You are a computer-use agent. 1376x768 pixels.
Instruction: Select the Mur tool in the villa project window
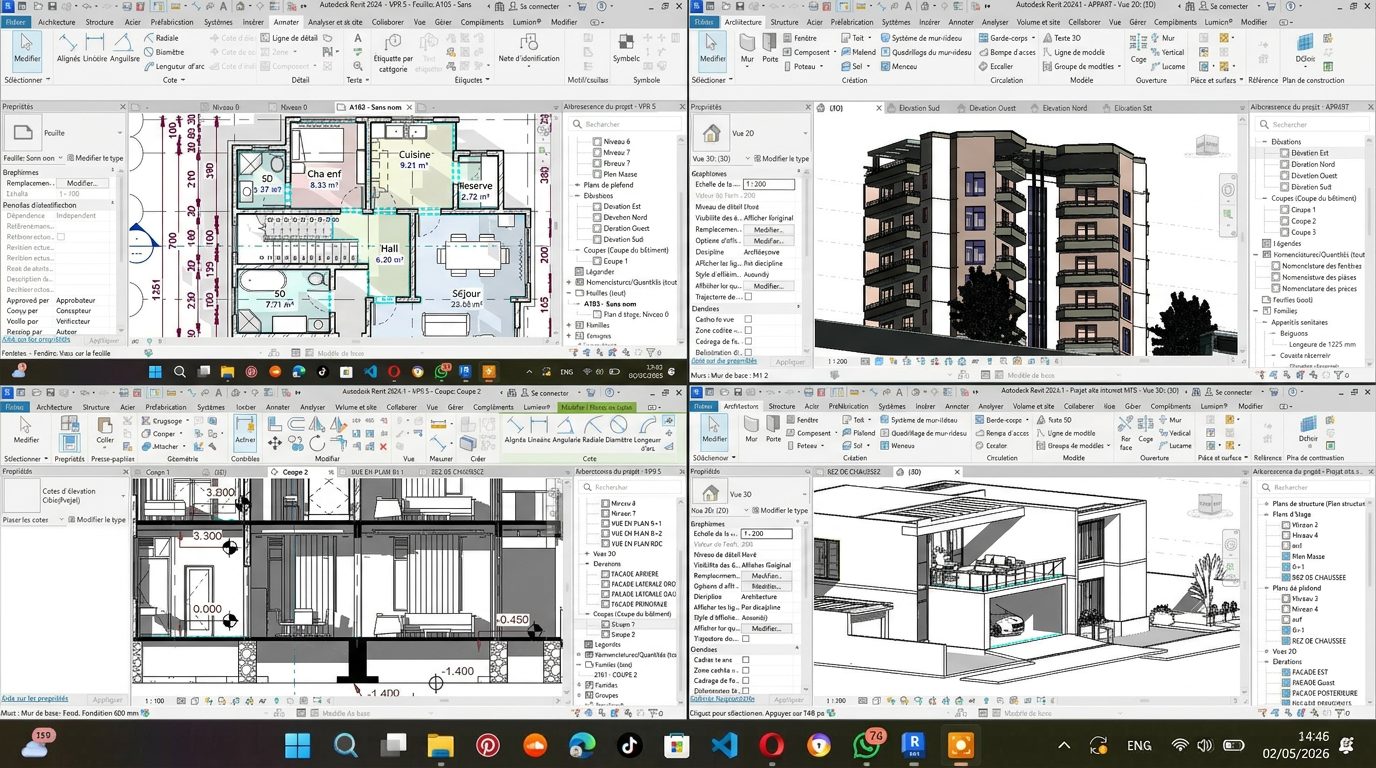pos(751,428)
